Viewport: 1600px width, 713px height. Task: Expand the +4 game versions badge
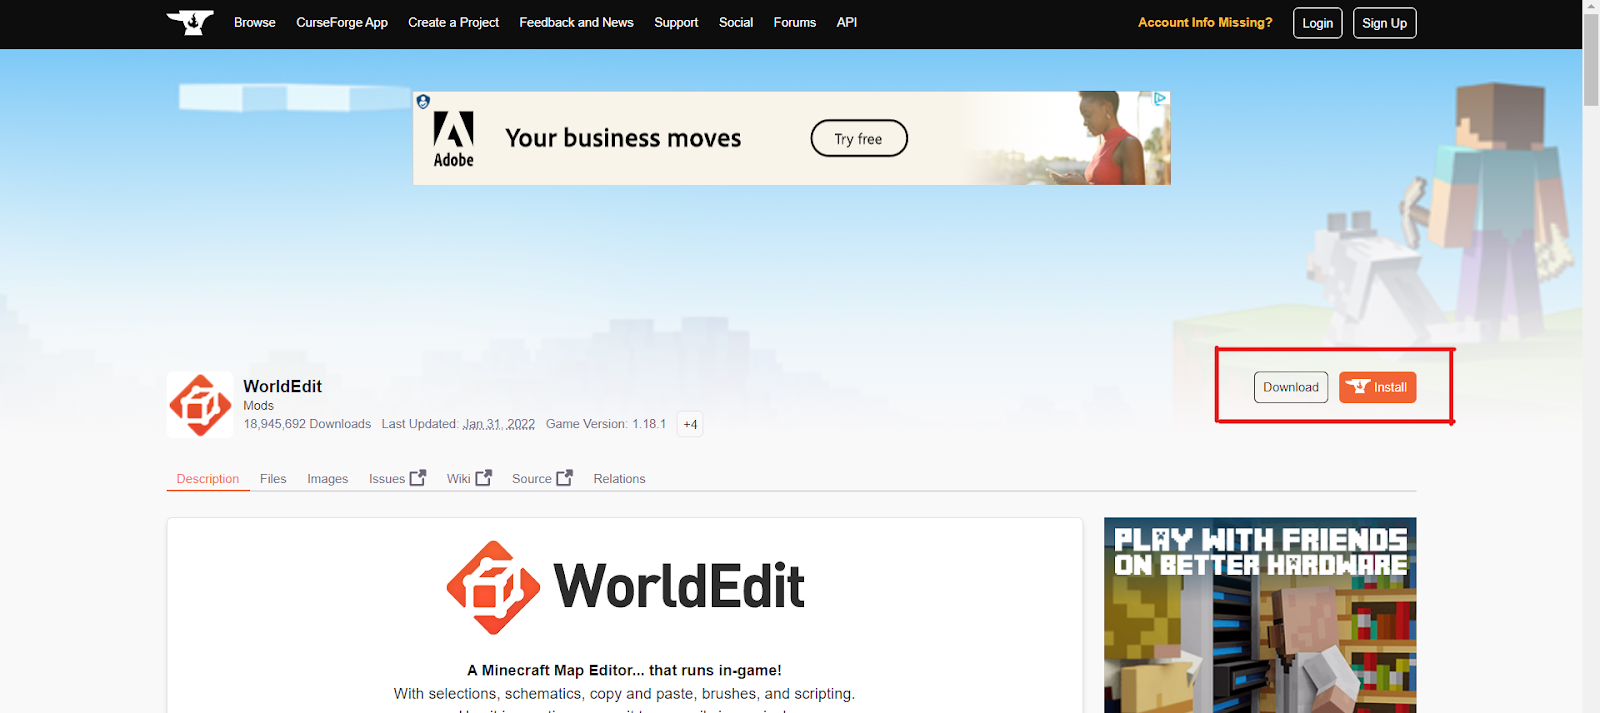click(x=690, y=424)
